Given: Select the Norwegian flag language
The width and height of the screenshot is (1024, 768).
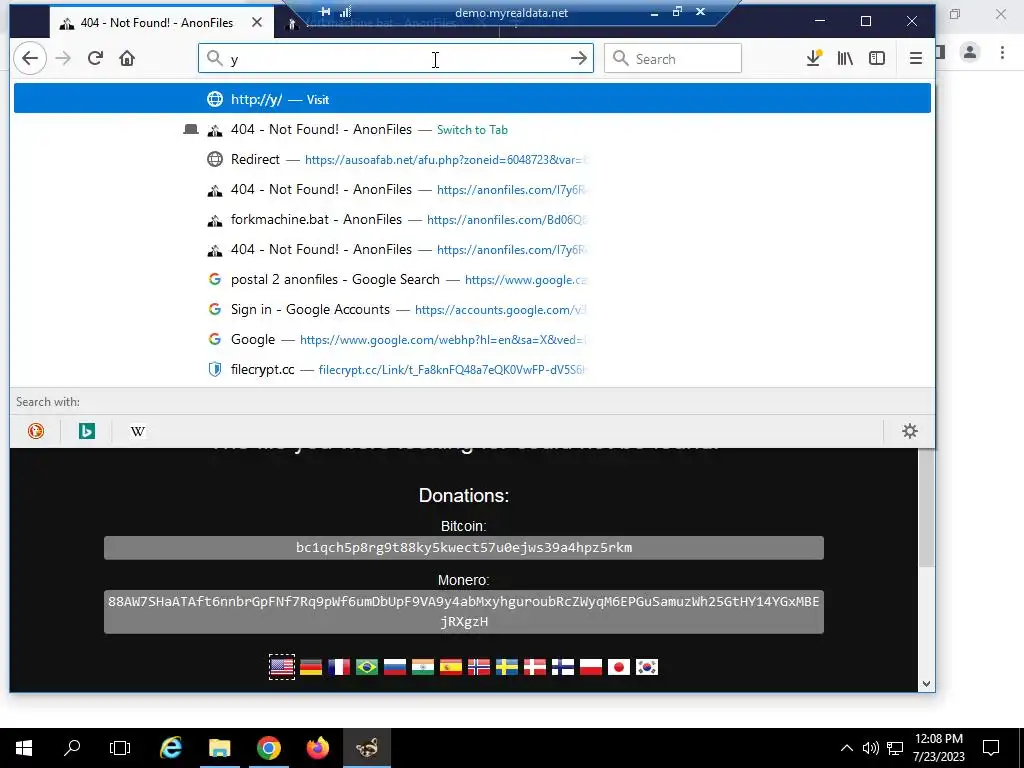Looking at the screenshot, I should click(479, 667).
